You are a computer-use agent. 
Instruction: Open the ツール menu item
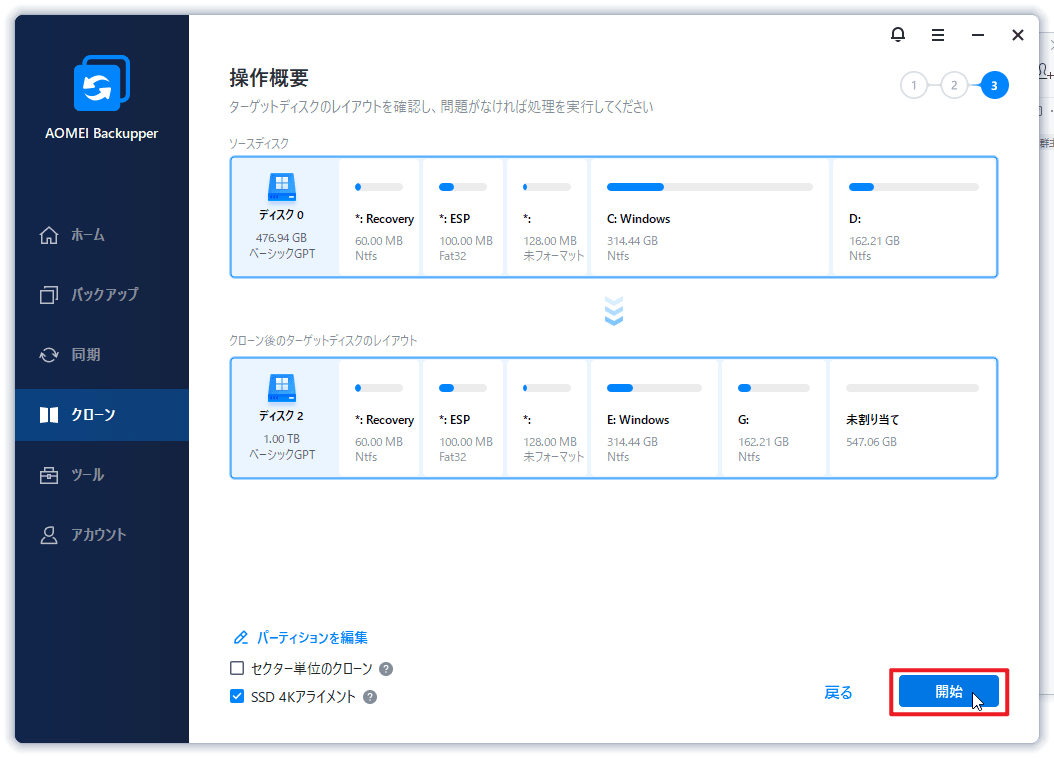click(x=102, y=475)
